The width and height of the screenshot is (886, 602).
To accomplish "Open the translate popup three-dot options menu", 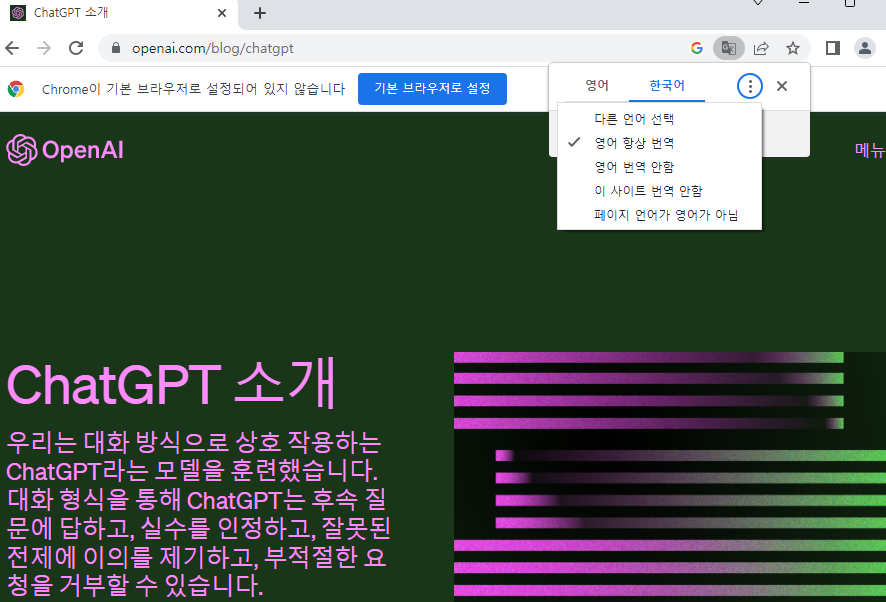I will pos(750,85).
